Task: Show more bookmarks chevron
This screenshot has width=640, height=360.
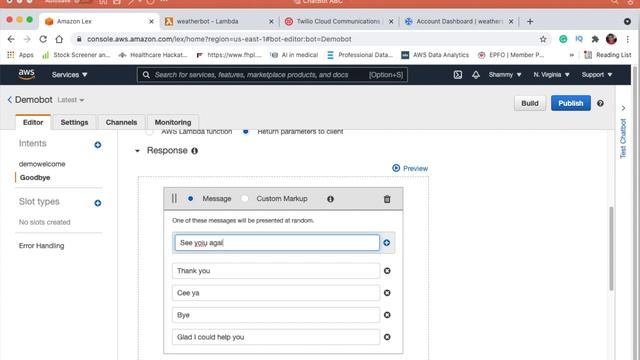Action: 571,55
